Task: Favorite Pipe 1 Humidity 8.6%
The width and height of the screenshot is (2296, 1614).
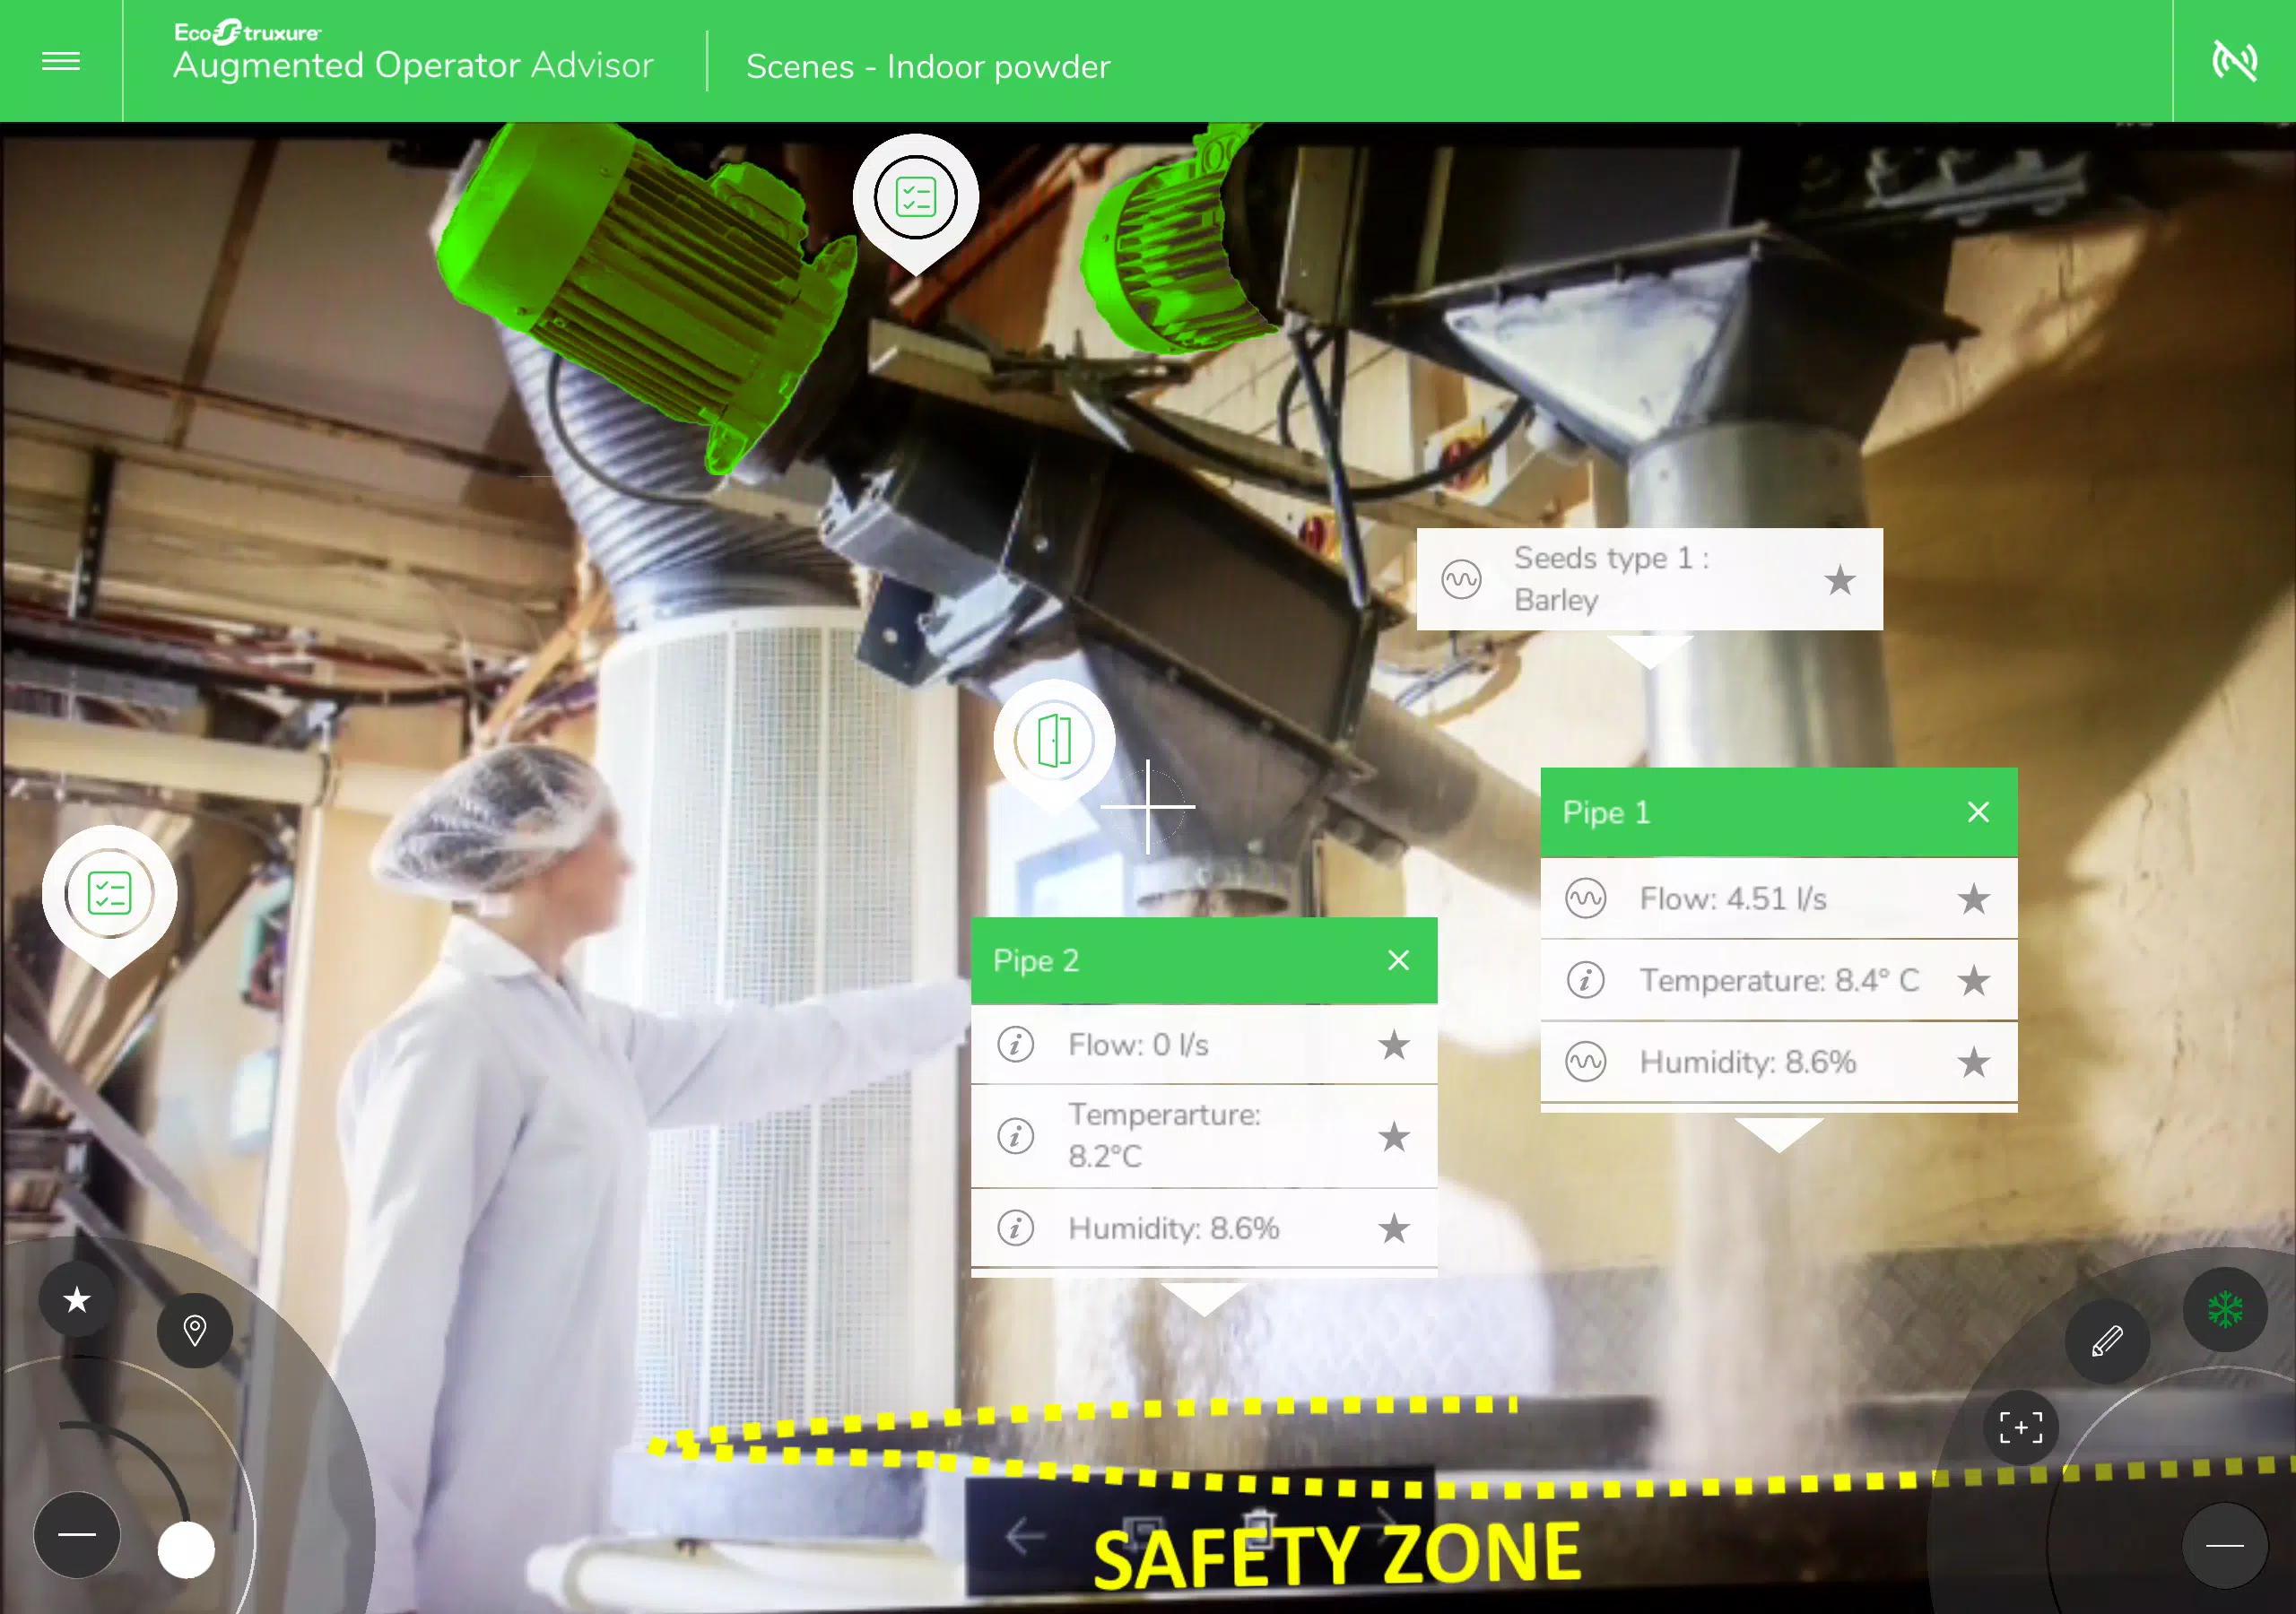Action: pos(1973,1062)
